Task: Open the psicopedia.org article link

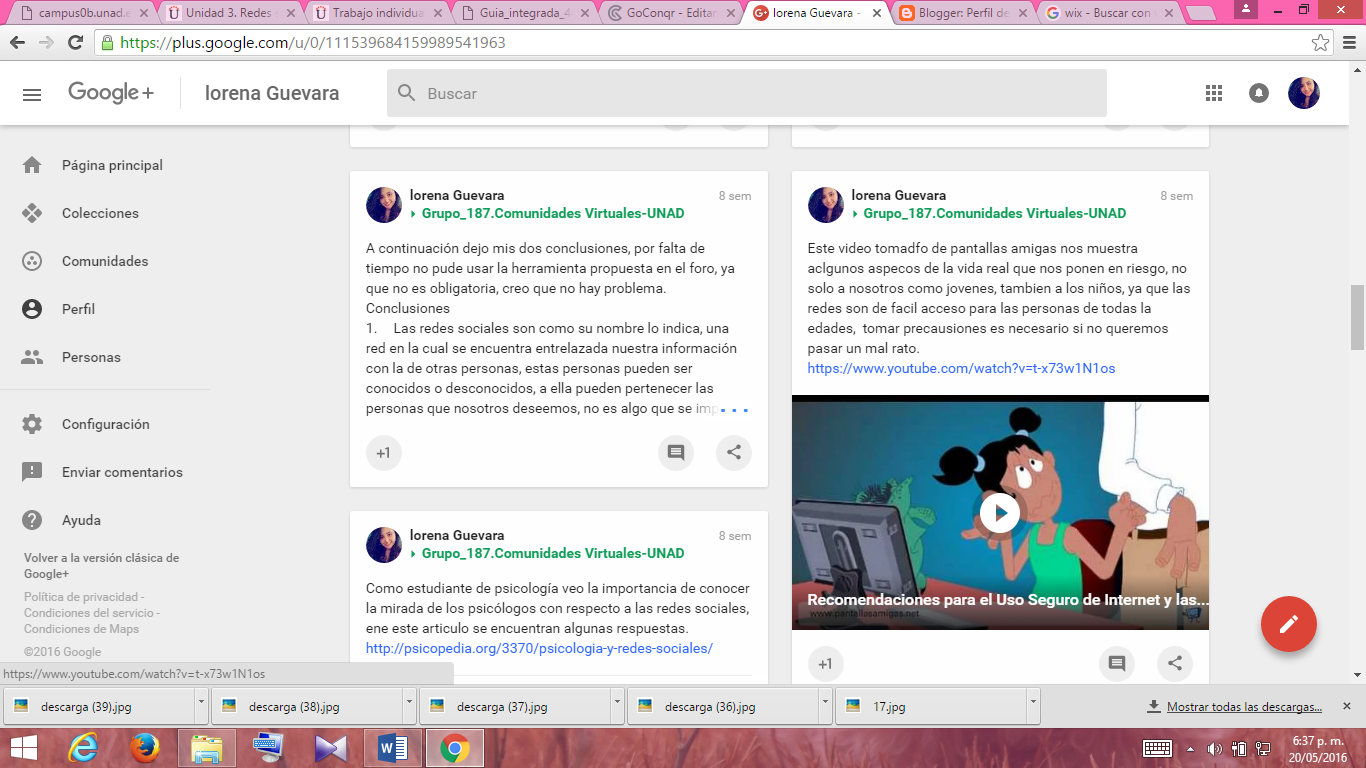Action: [x=539, y=648]
